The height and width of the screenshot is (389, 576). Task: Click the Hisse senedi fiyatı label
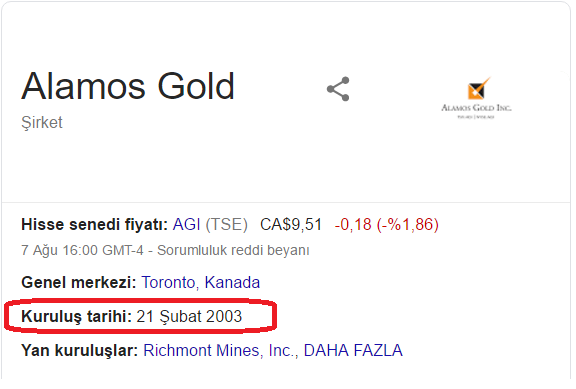(x=94, y=224)
